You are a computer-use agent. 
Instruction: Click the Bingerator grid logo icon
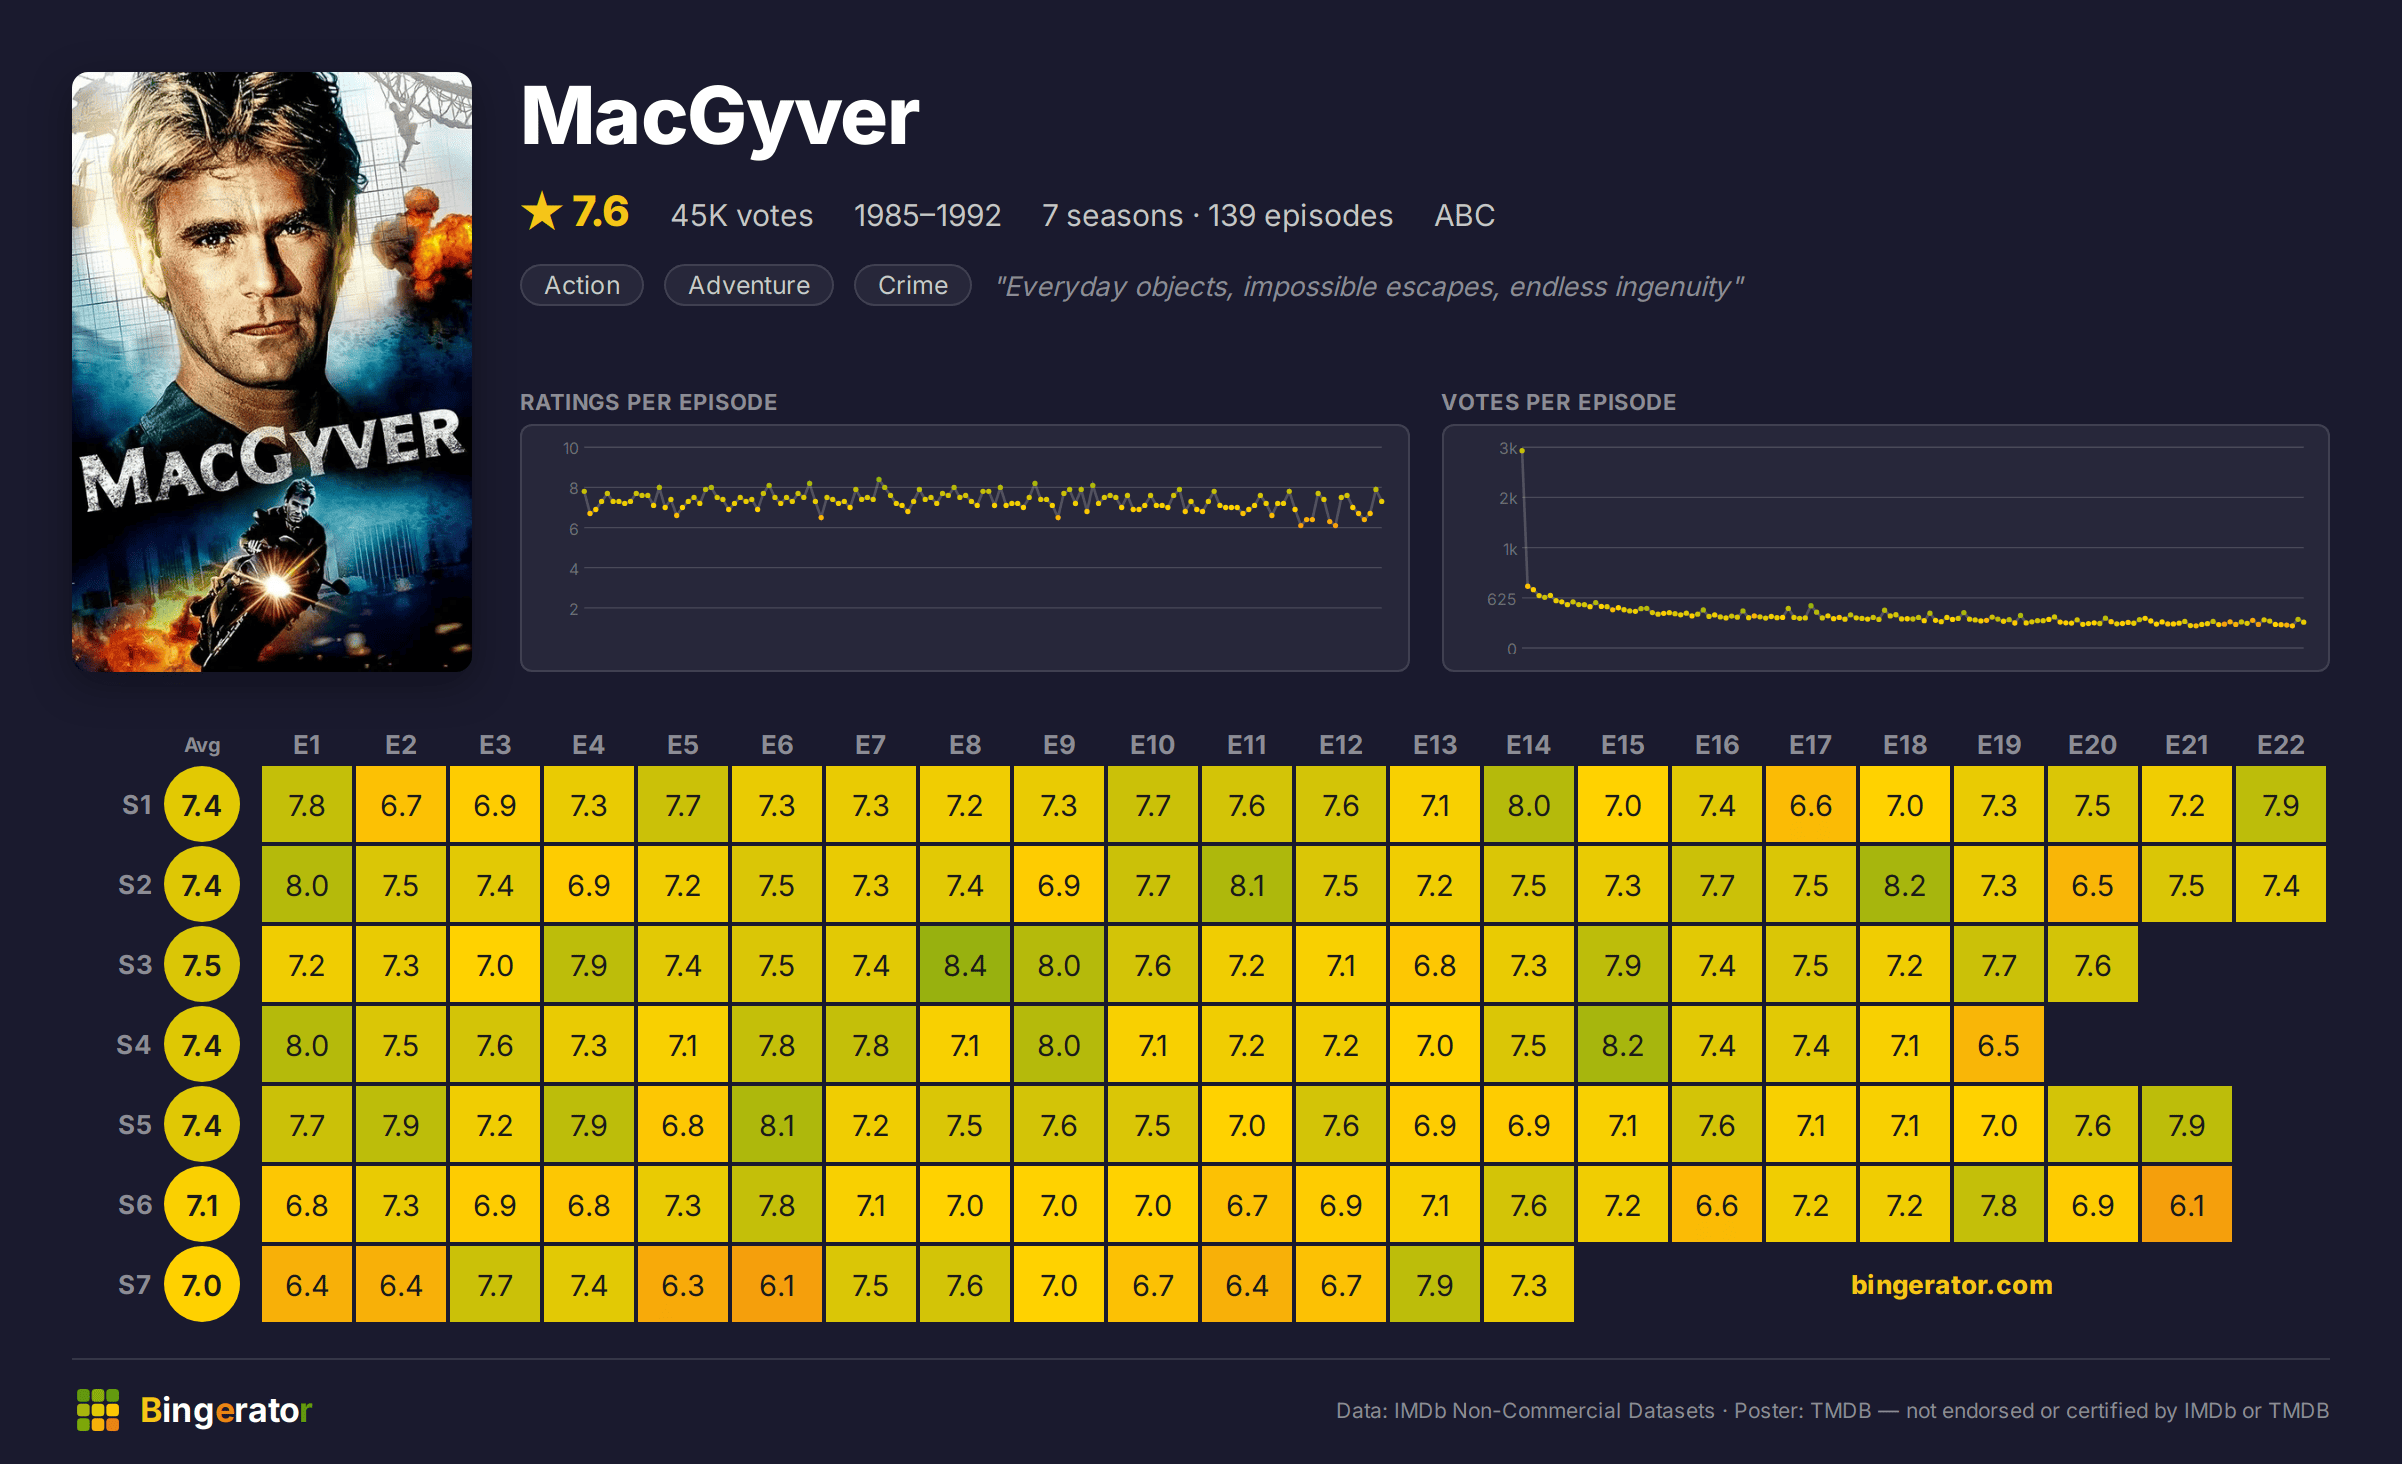tap(98, 1410)
